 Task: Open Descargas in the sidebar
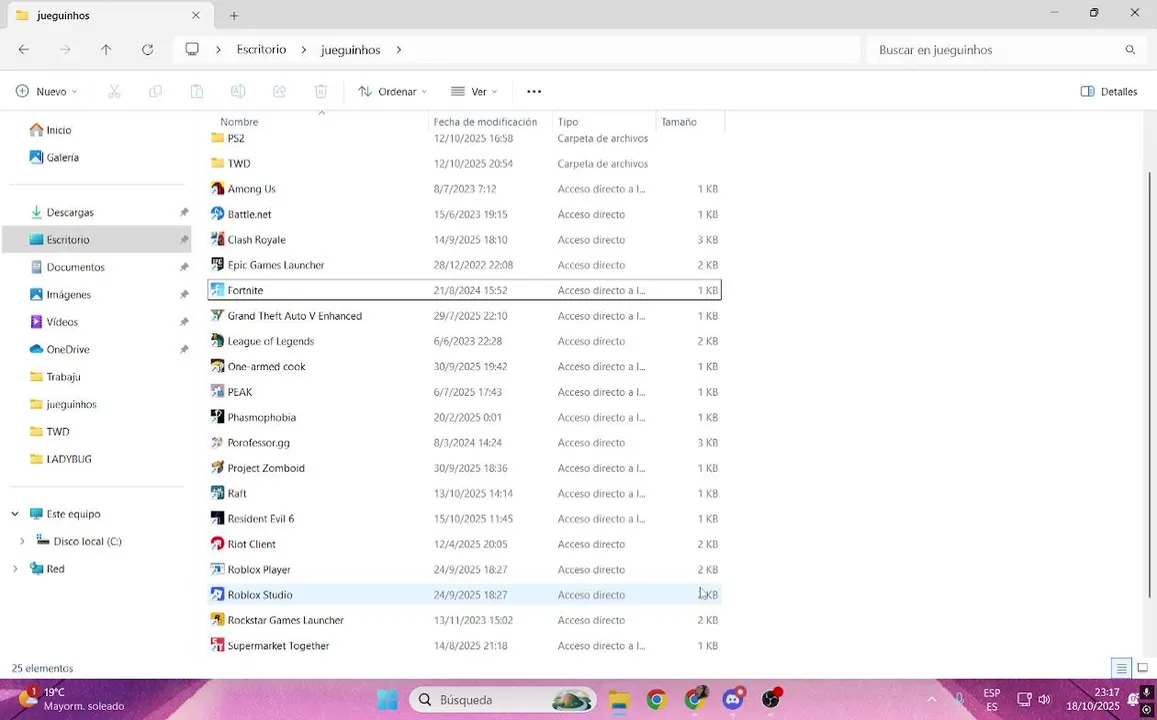(70, 212)
